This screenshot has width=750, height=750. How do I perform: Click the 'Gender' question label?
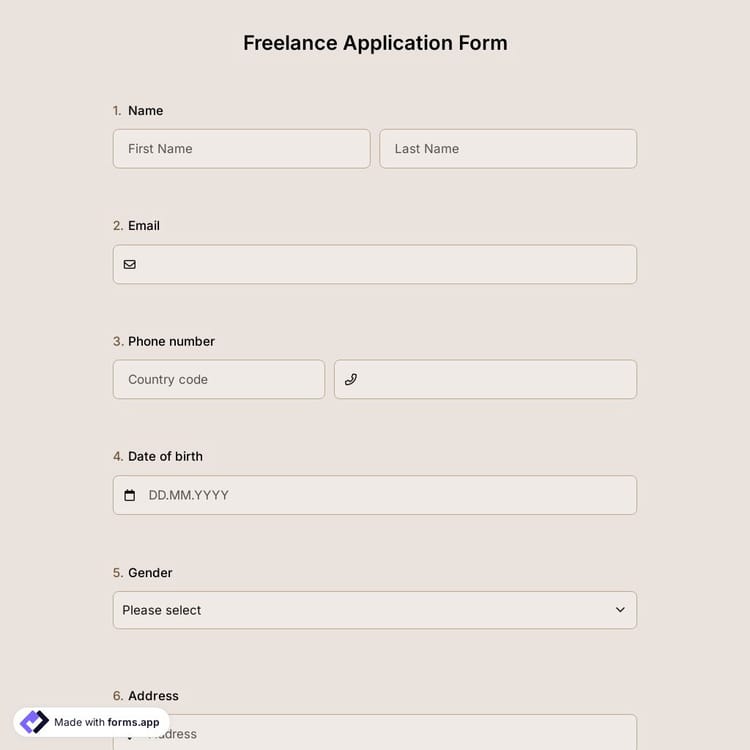click(150, 573)
